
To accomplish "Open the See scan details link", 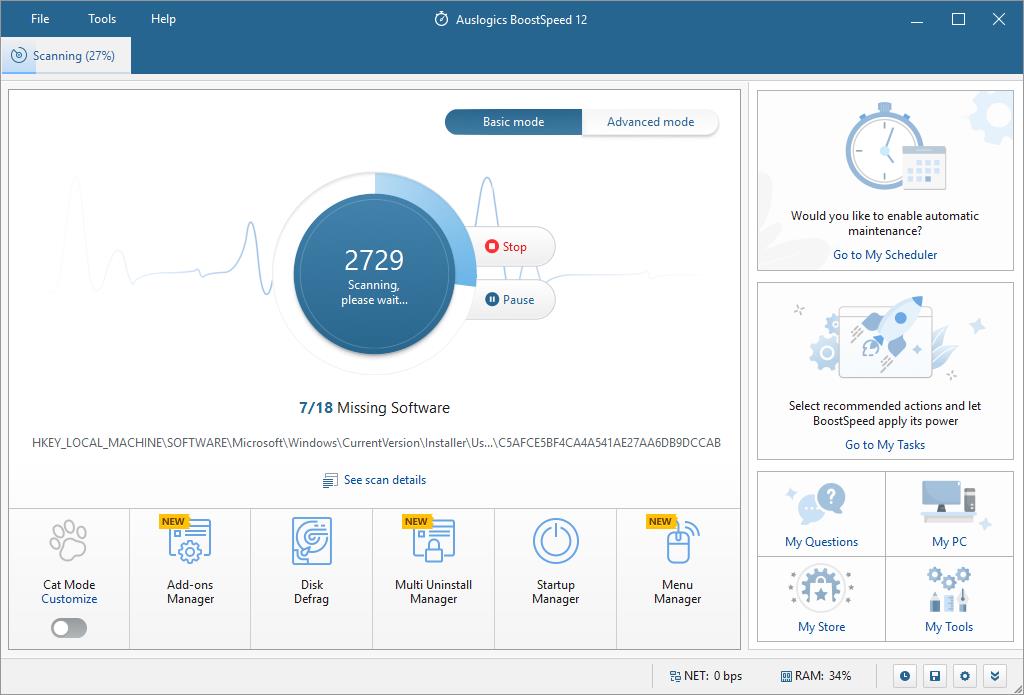I will tap(385, 480).
